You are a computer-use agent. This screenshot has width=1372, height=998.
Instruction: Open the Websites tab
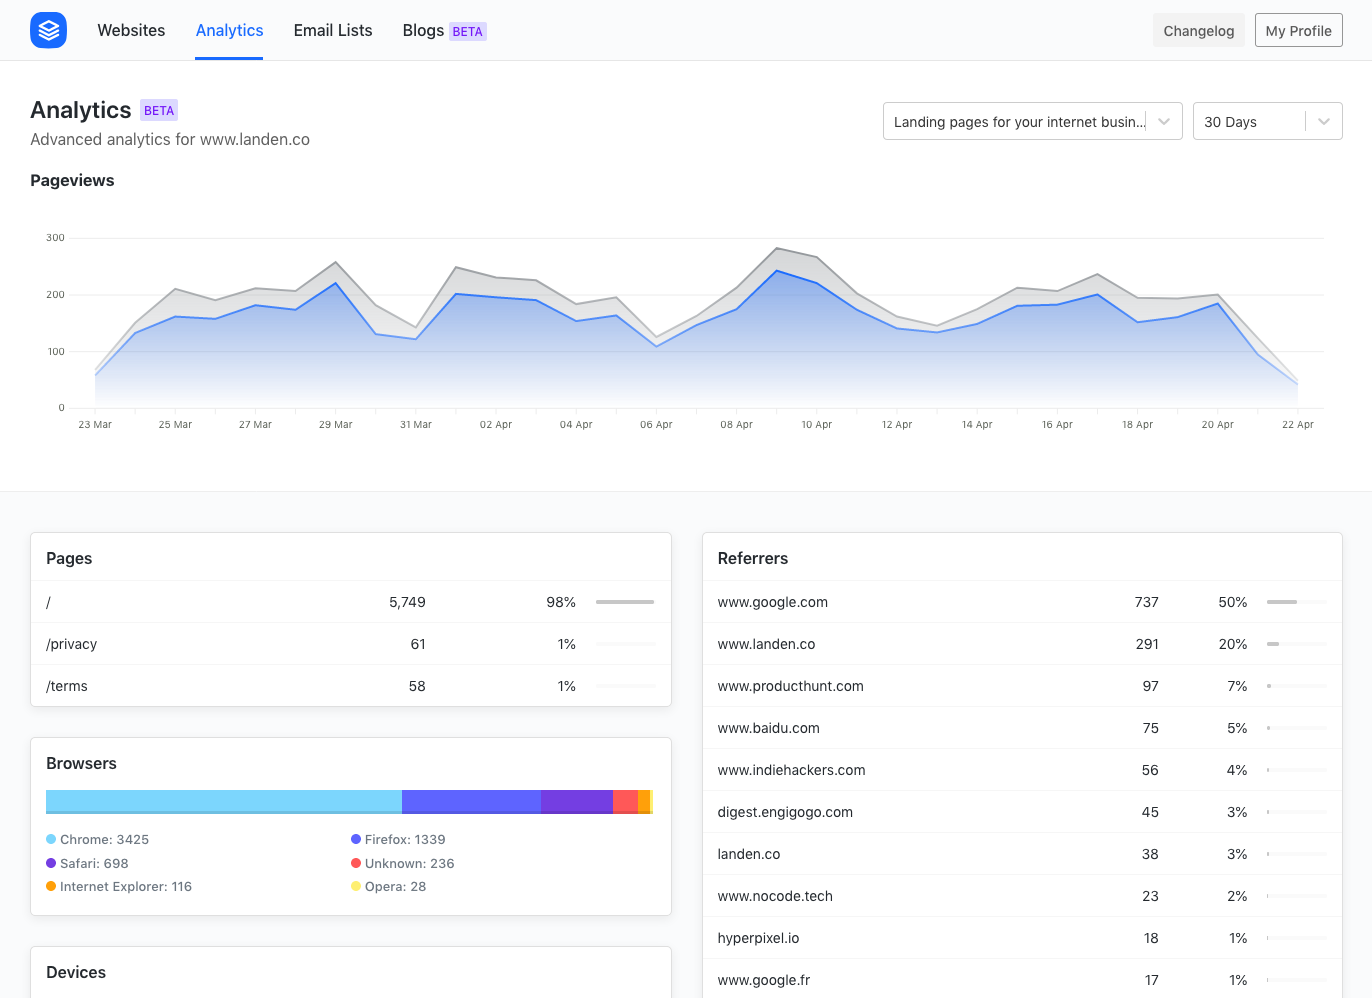(x=131, y=30)
